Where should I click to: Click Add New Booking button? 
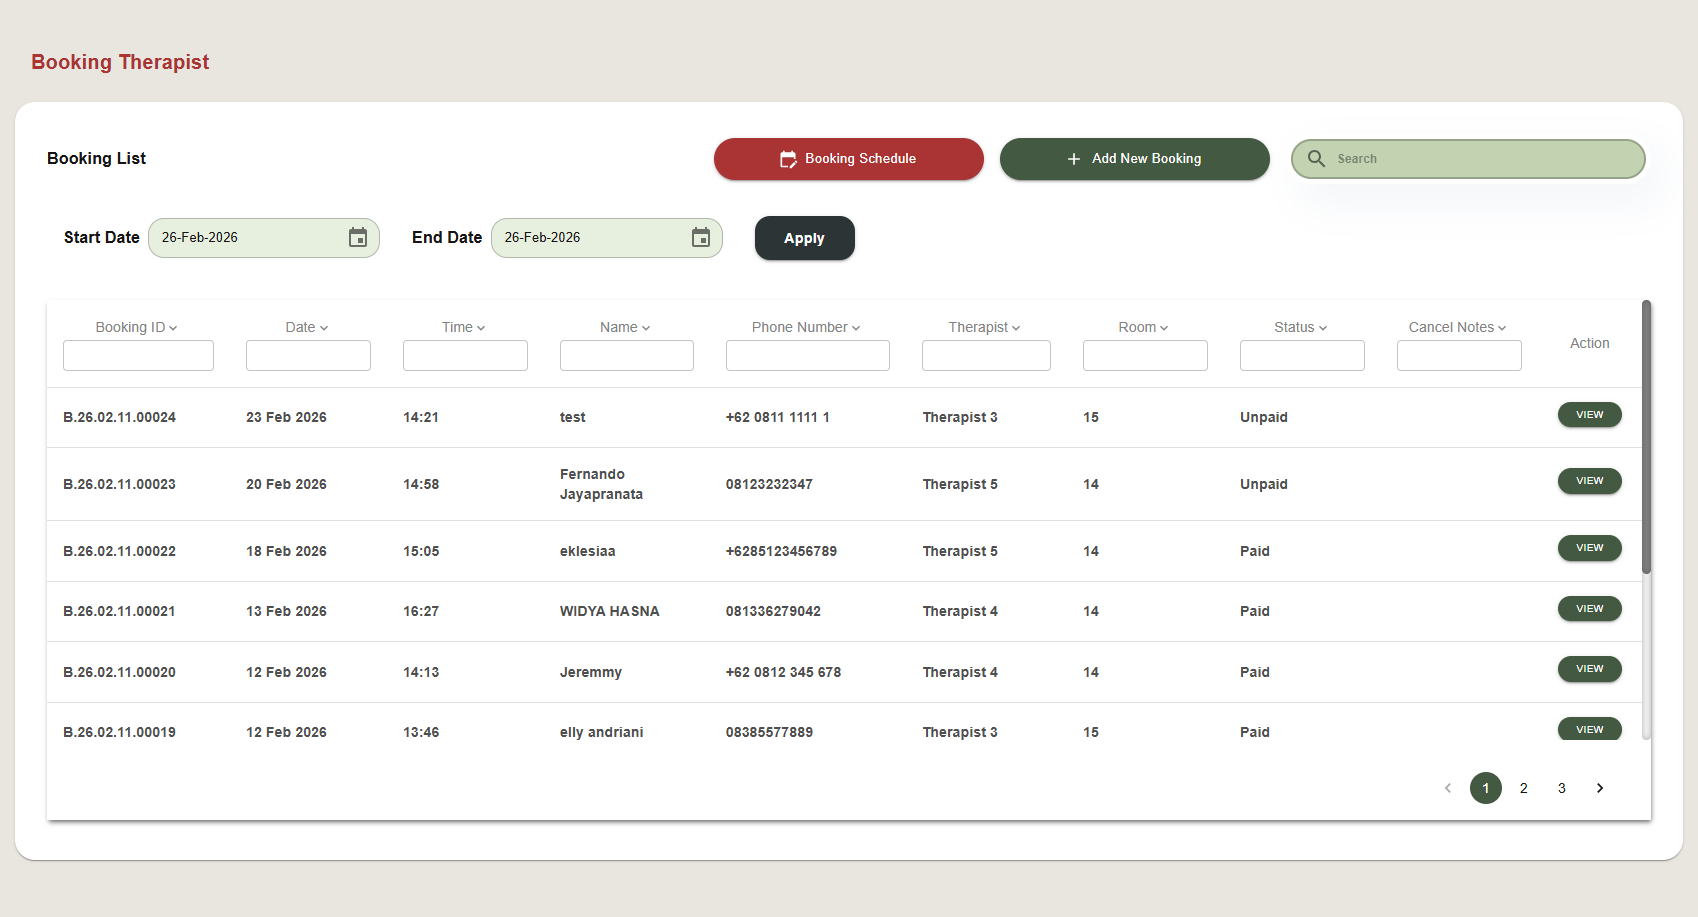tap(1135, 159)
